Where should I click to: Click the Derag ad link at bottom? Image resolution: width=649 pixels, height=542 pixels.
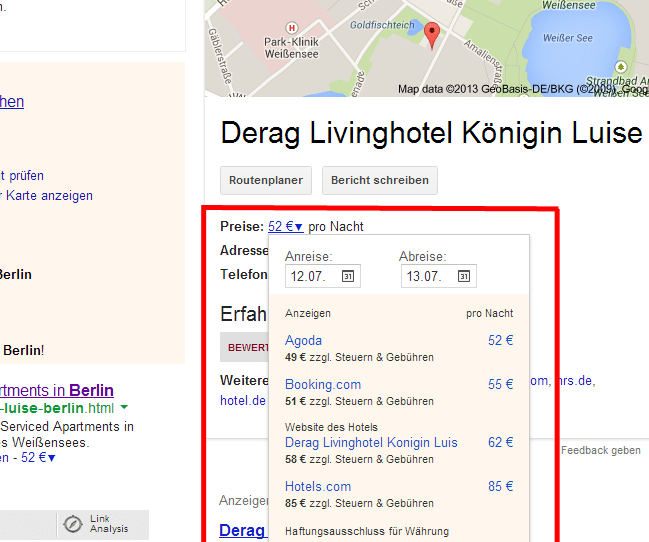242,530
